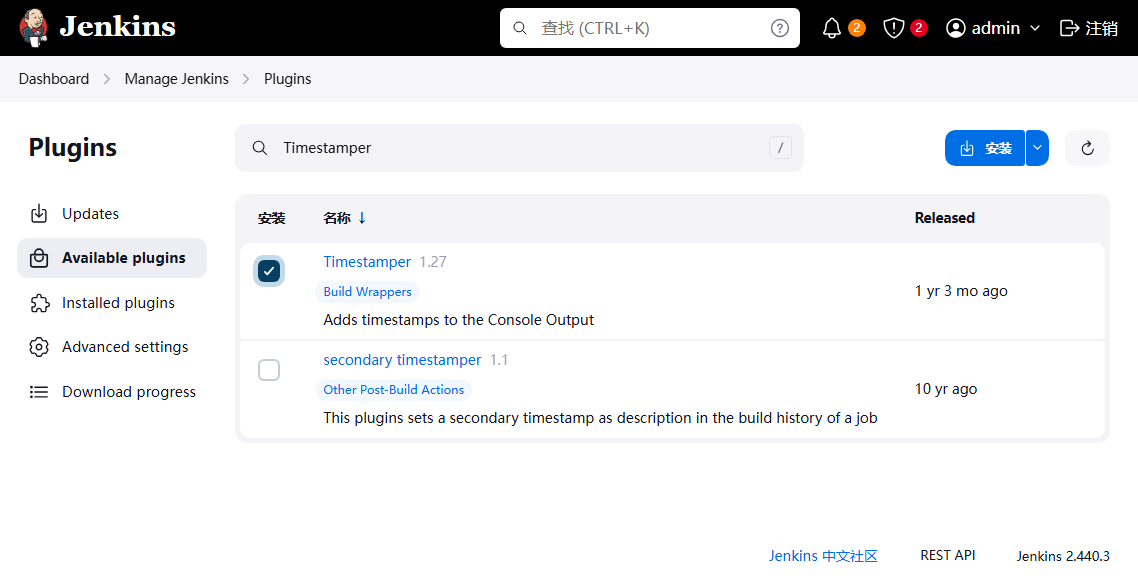Open the Jenkins home title link

tap(118, 28)
